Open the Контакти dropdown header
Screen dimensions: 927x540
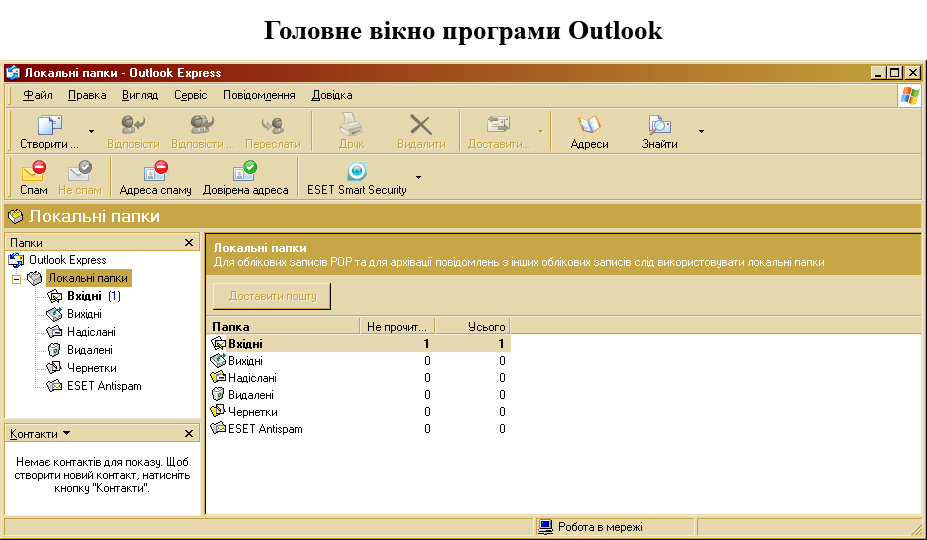40,434
